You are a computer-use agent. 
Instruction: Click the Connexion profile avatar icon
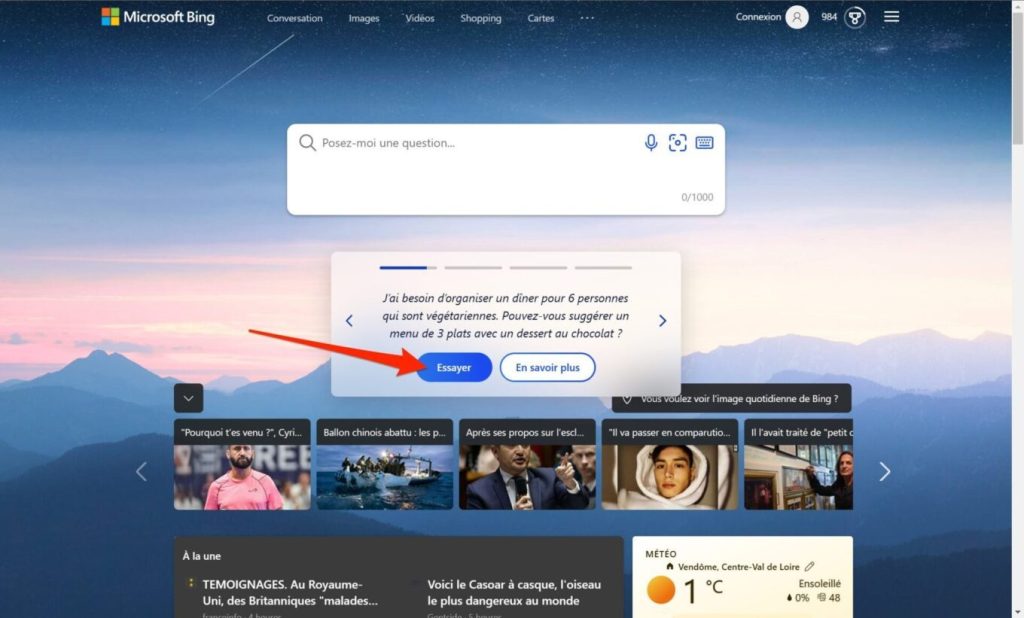[x=796, y=17]
